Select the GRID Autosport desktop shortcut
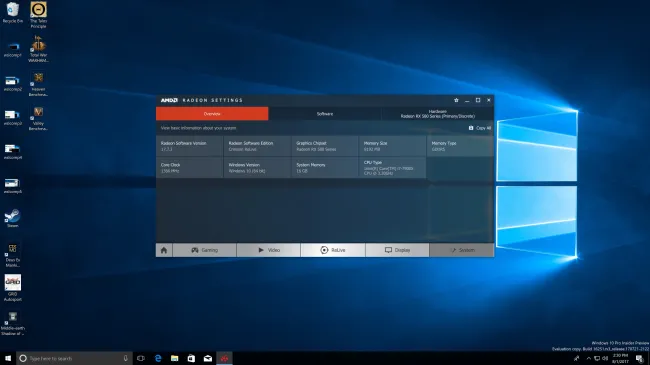The width and height of the screenshot is (650, 365). click(x=12, y=287)
